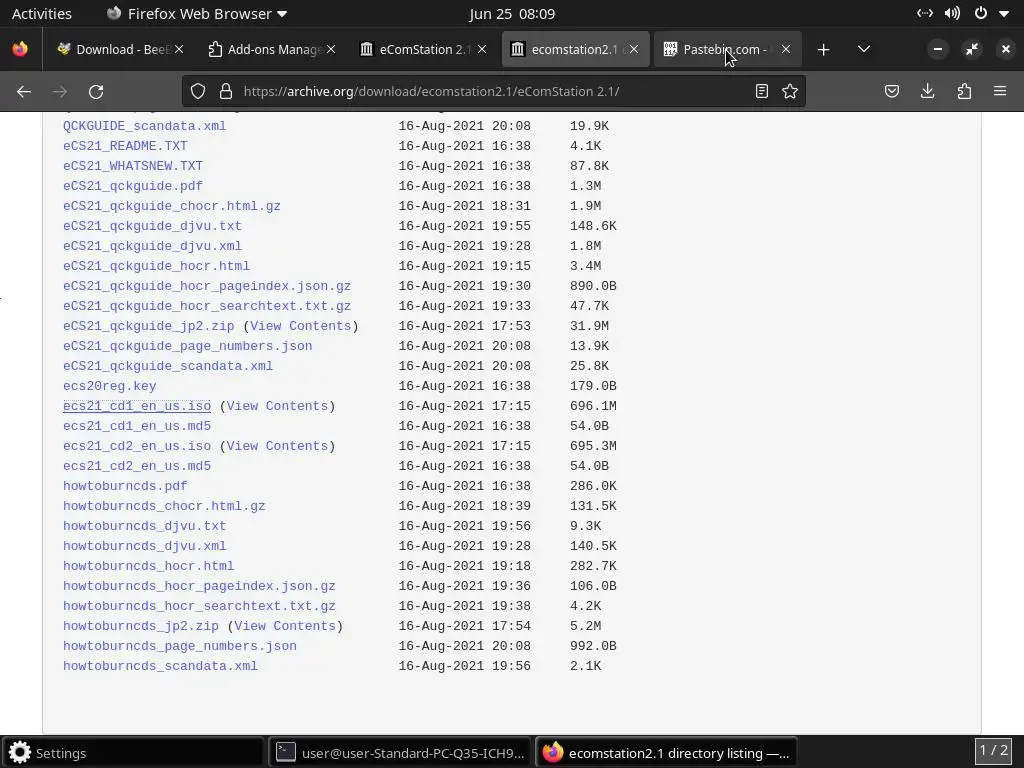
Task: Open the power icon menu
Action: (981, 14)
